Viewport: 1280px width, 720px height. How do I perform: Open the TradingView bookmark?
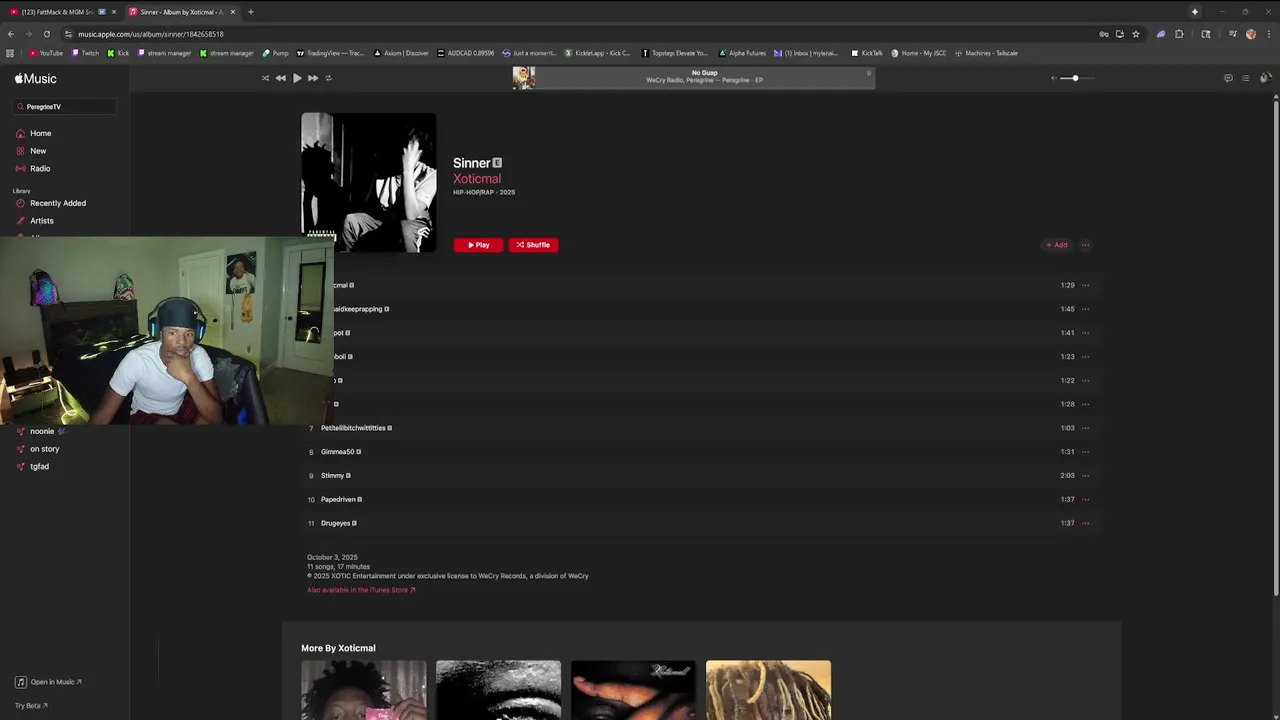pos(331,53)
